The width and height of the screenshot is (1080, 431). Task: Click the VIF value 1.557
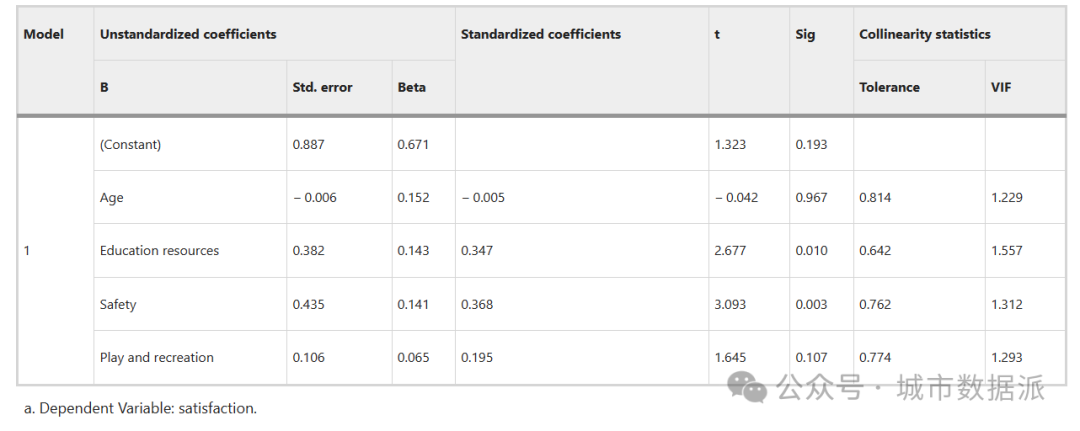(x=1007, y=251)
